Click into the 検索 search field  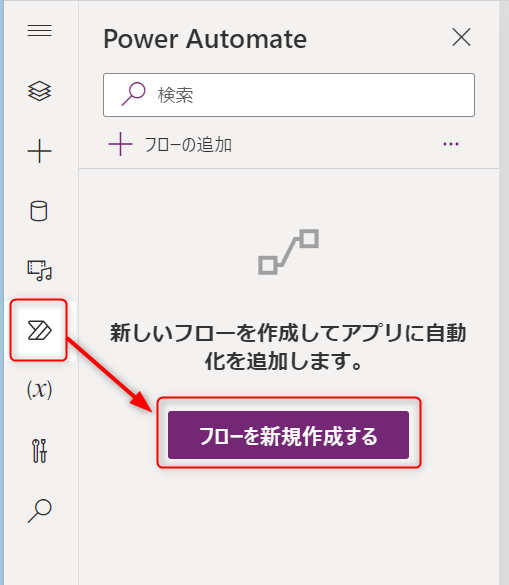pyautogui.click(x=289, y=95)
